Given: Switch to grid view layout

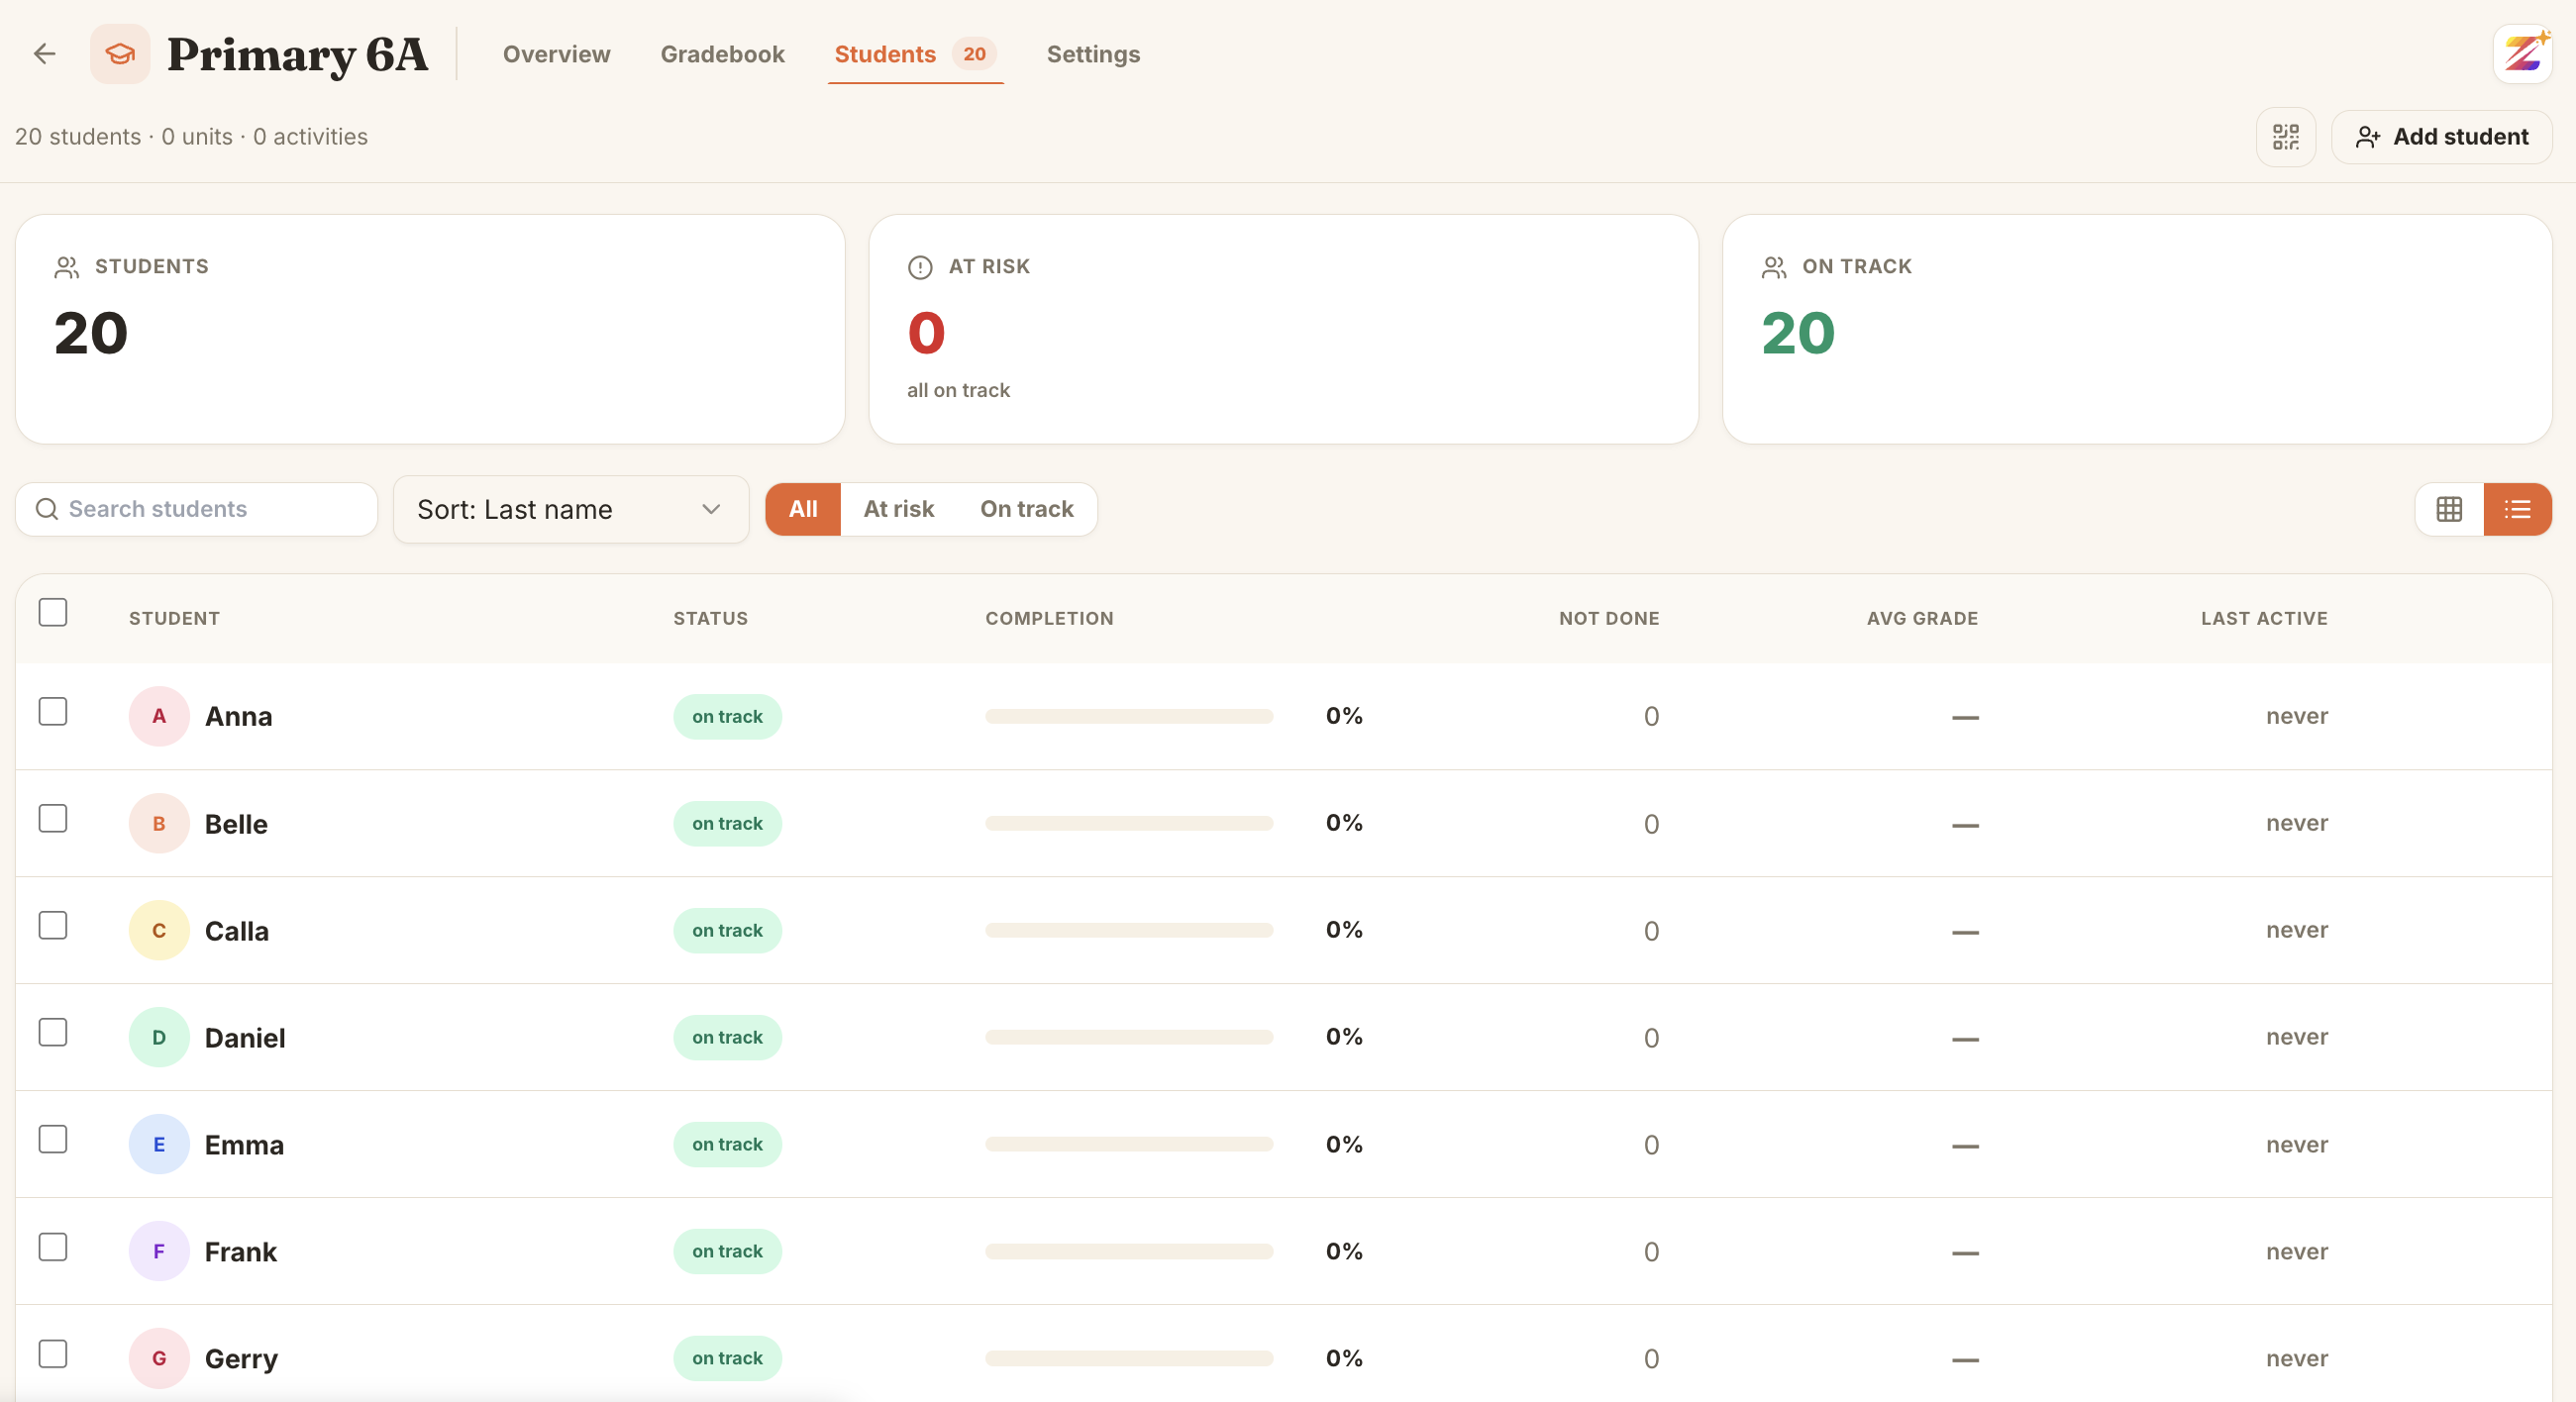Looking at the screenshot, I should point(2449,509).
